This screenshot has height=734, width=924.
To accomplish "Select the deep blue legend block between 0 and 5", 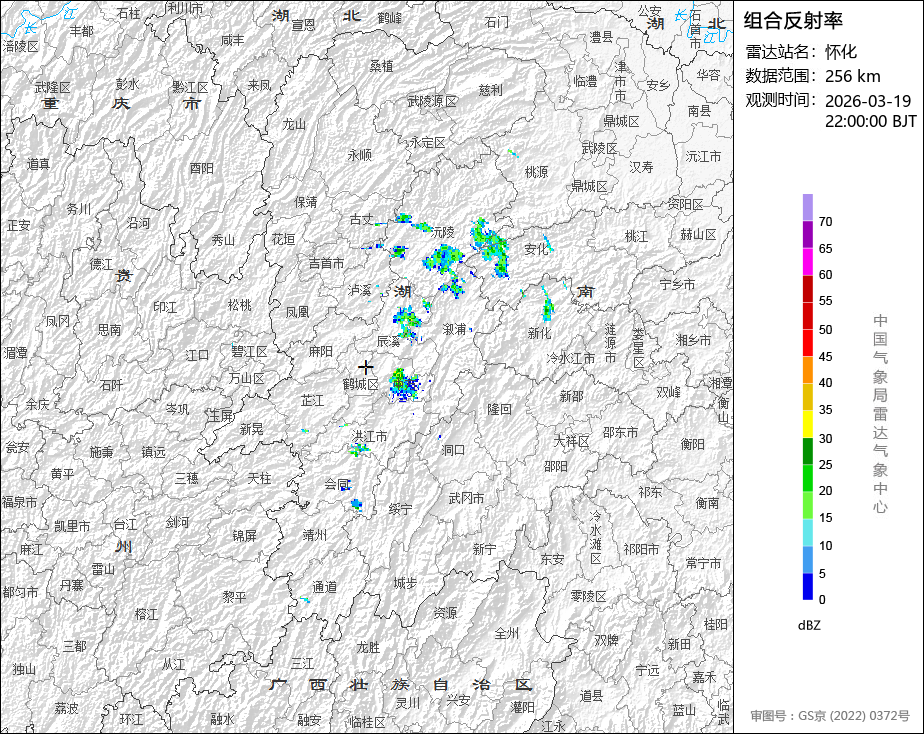I will [807, 587].
